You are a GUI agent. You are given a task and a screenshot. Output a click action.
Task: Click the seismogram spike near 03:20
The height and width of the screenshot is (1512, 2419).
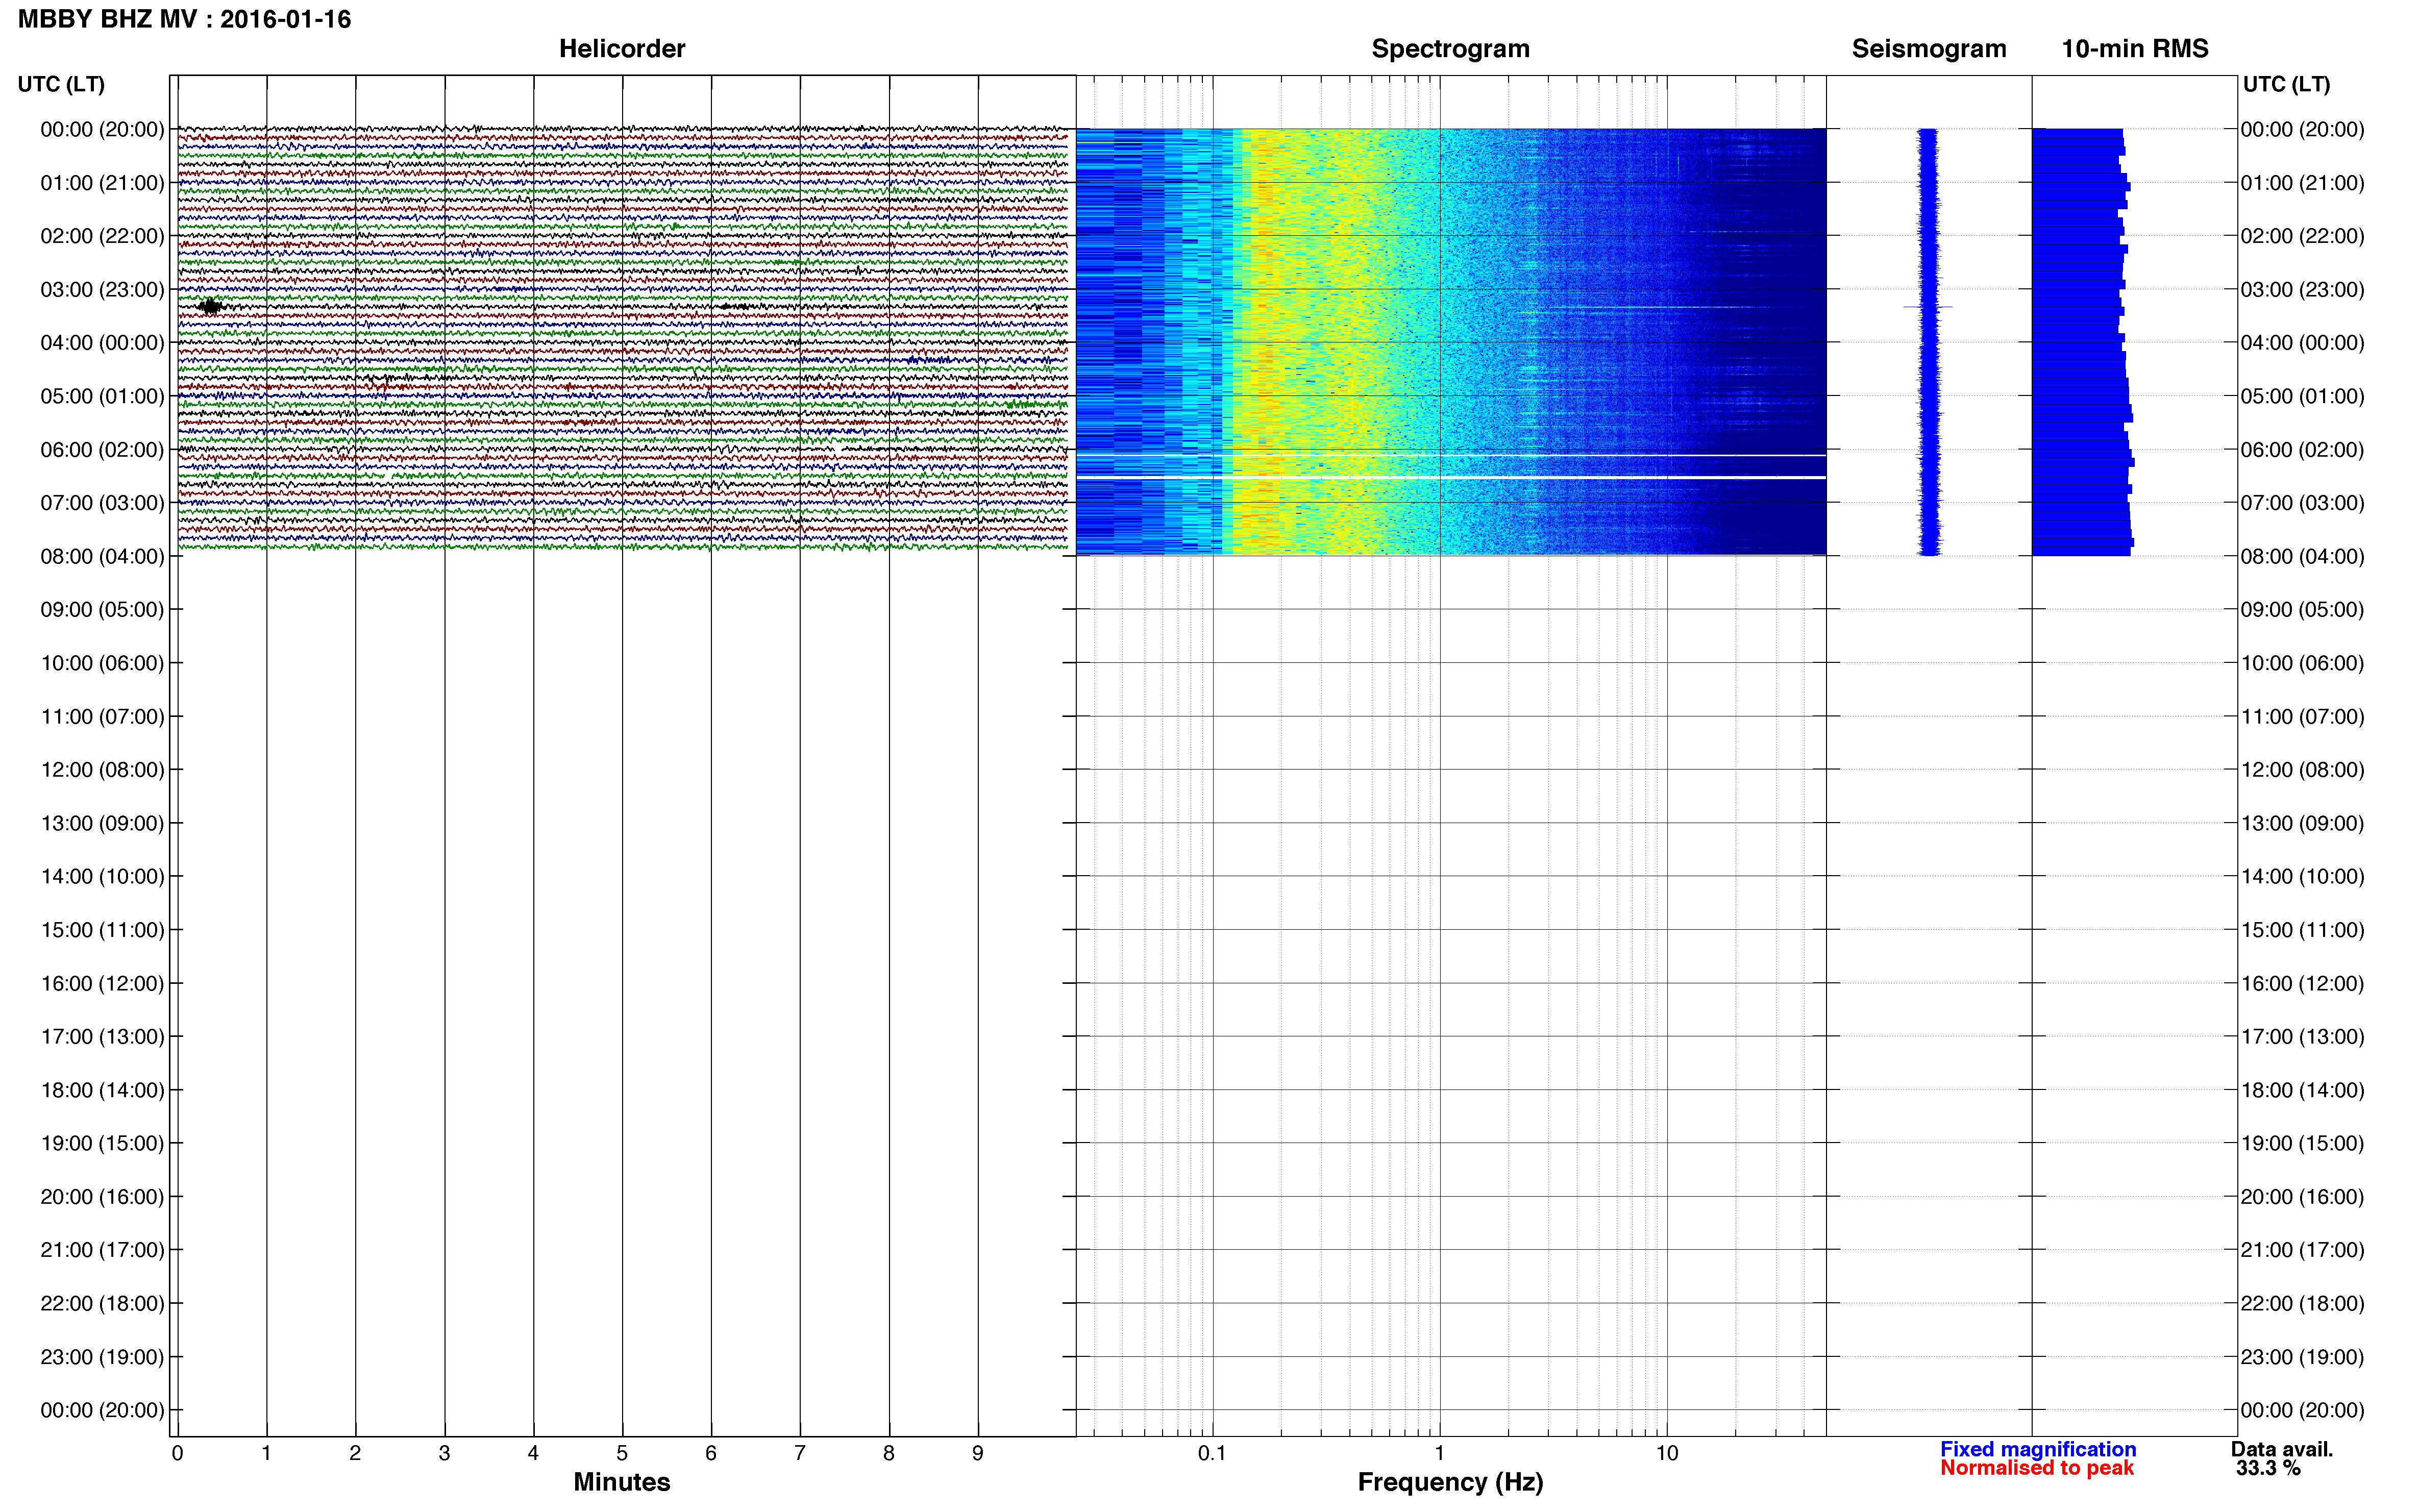pos(1927,307)
